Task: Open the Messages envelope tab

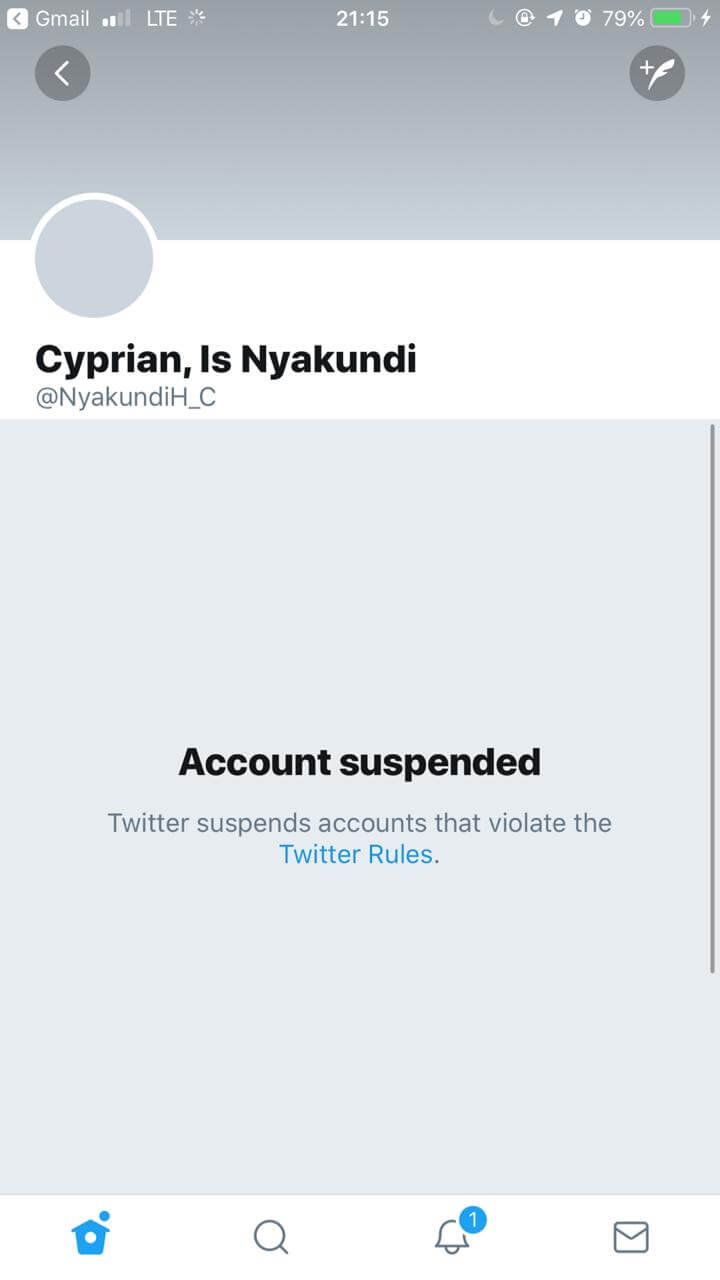Action: point(630,1237)
